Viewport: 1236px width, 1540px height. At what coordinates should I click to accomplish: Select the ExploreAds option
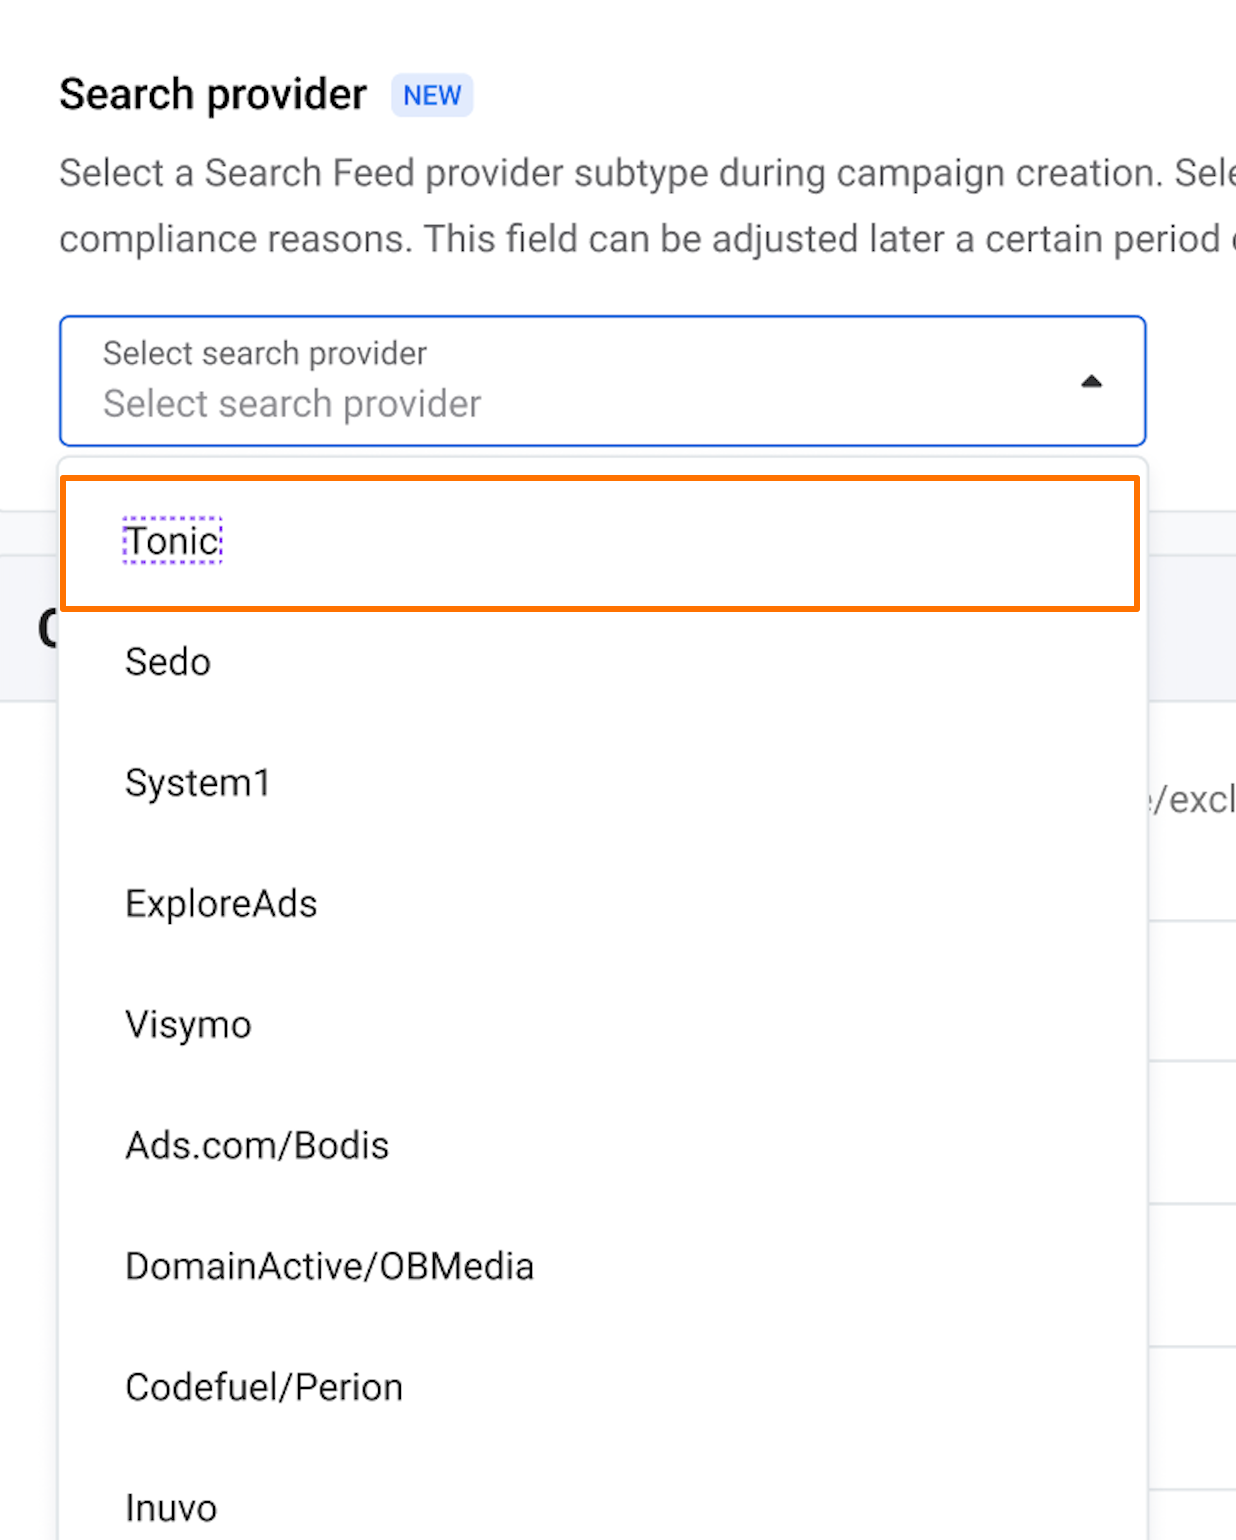(221, 904)
